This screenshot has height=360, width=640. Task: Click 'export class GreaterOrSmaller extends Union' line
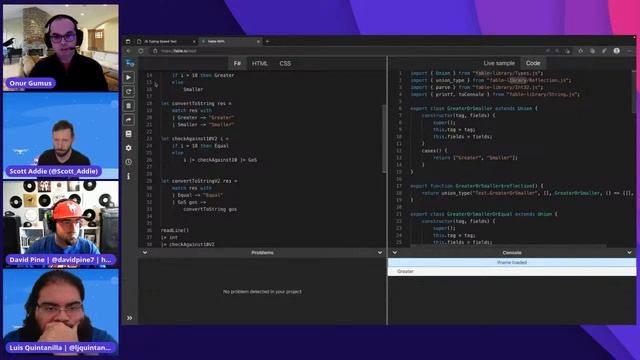474,109
